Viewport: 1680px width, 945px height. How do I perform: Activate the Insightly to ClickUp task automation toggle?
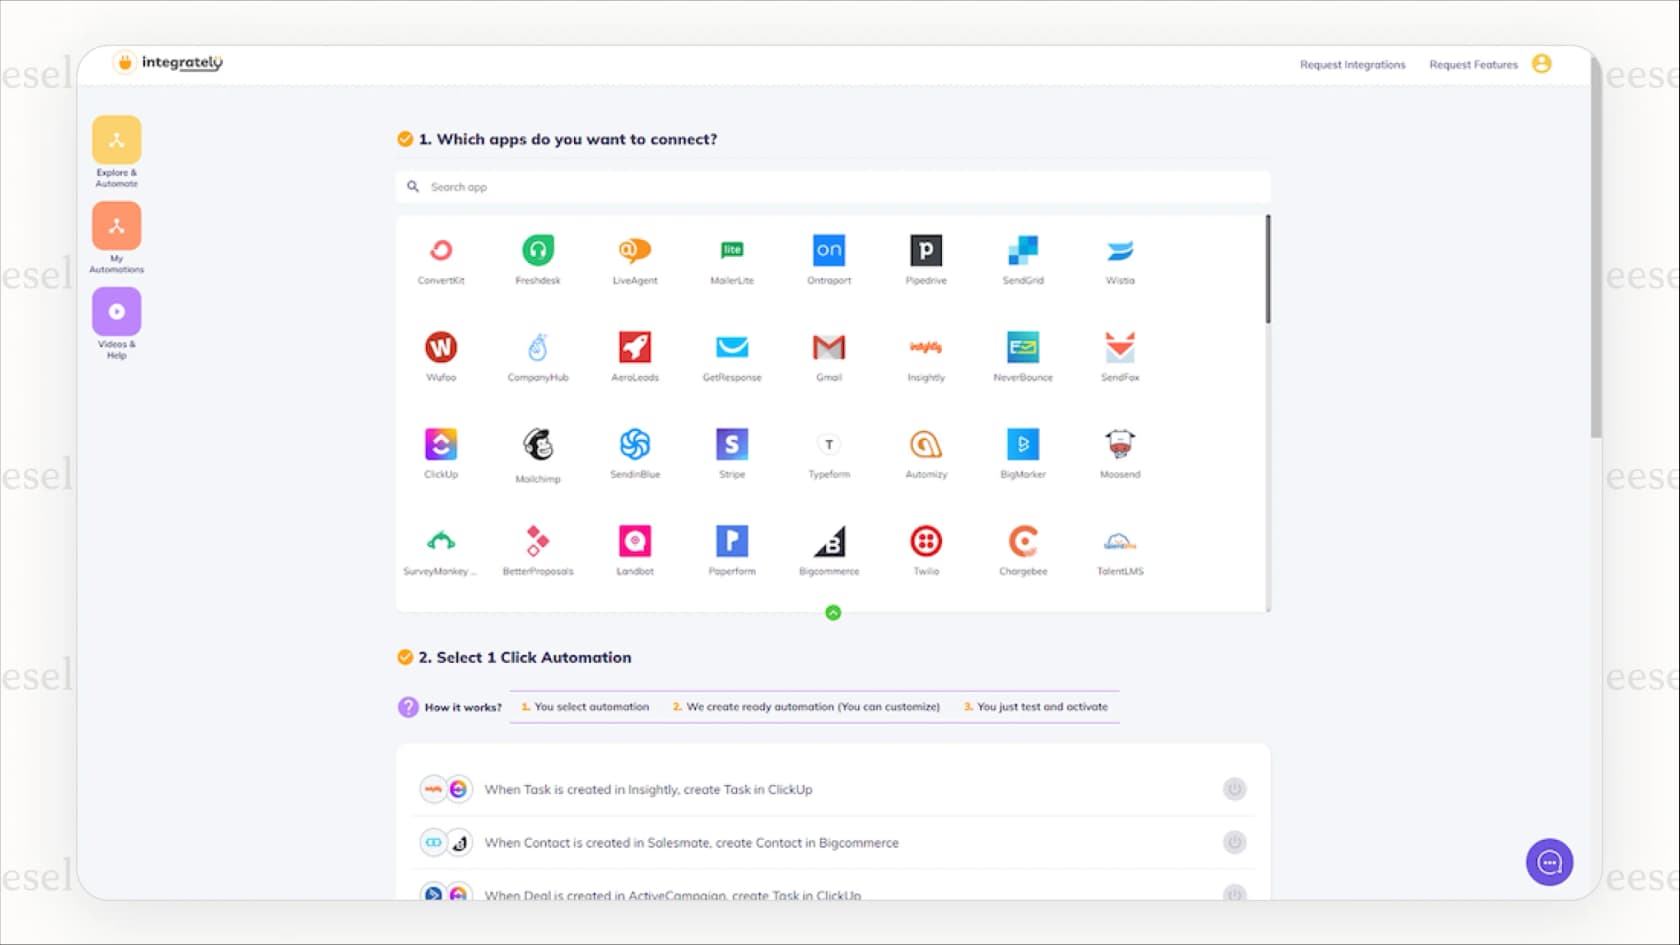click(x=1235, y=789)
